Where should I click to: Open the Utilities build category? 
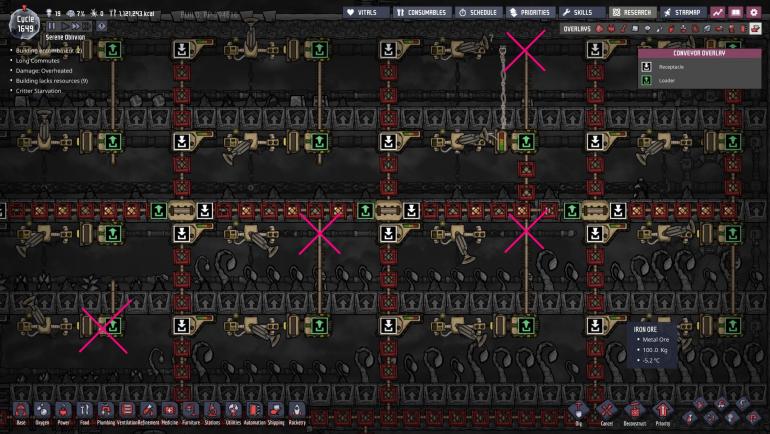[x=233, y=412]
